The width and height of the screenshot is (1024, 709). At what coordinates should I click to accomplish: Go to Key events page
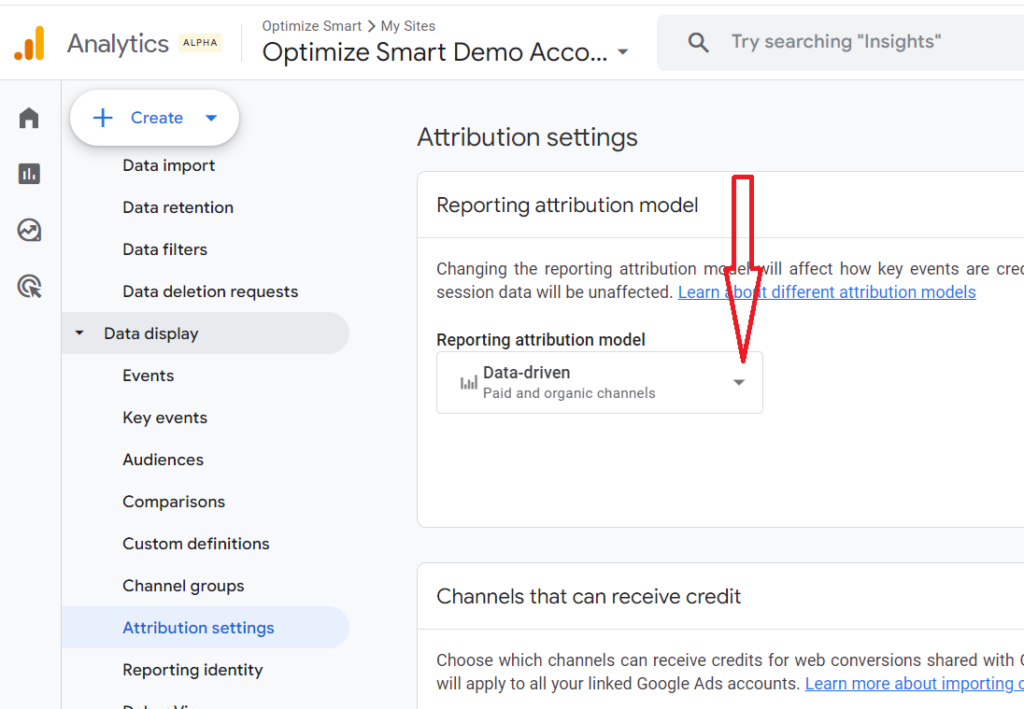pyautogui.click(x=165, y=418)
